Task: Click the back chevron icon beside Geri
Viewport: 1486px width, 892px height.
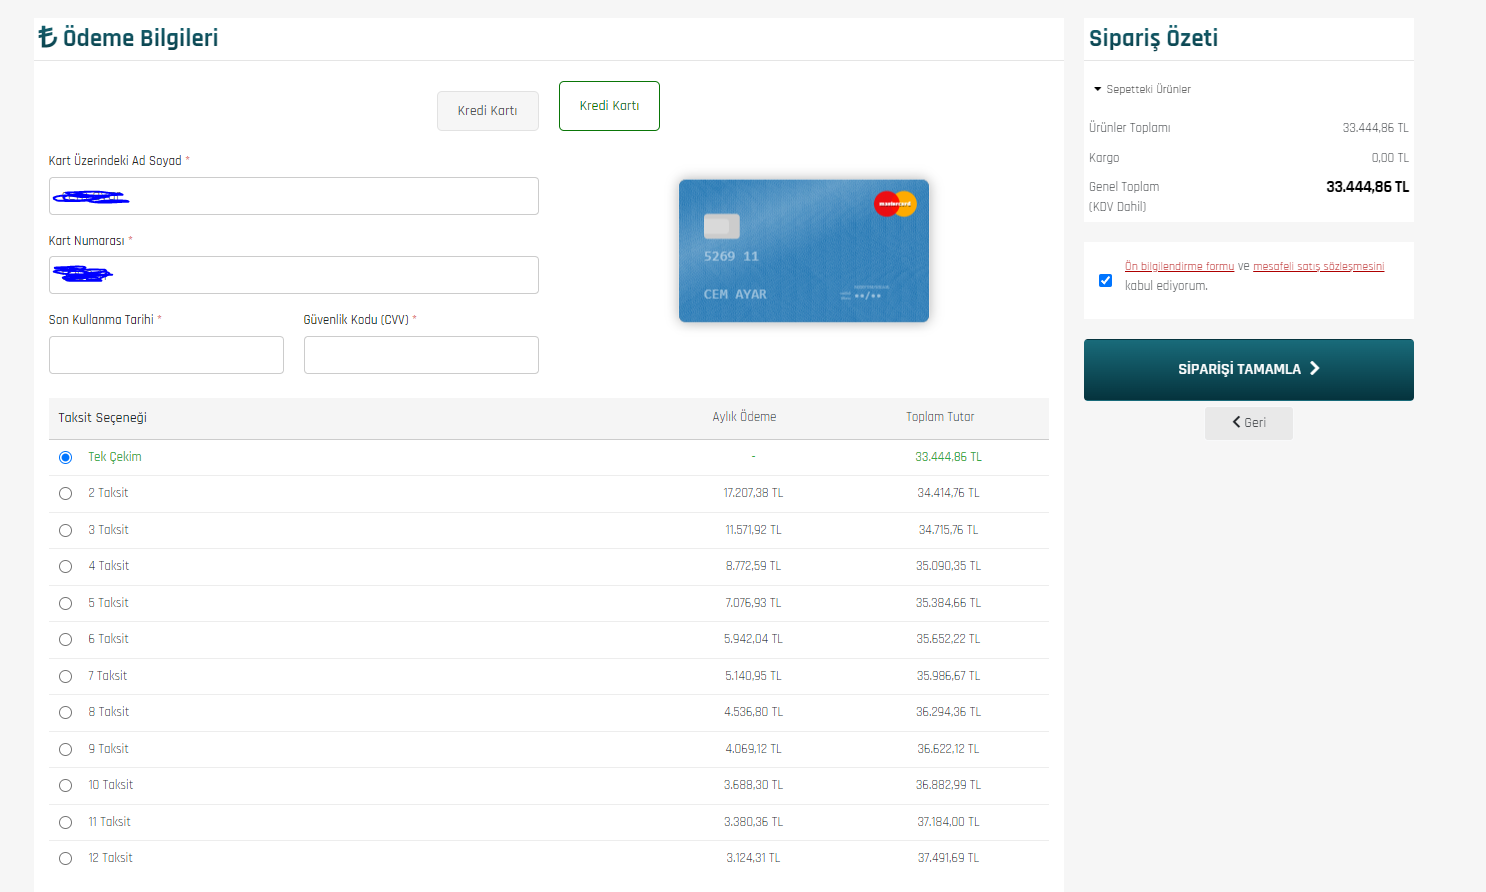Action: pos(1236,423)
